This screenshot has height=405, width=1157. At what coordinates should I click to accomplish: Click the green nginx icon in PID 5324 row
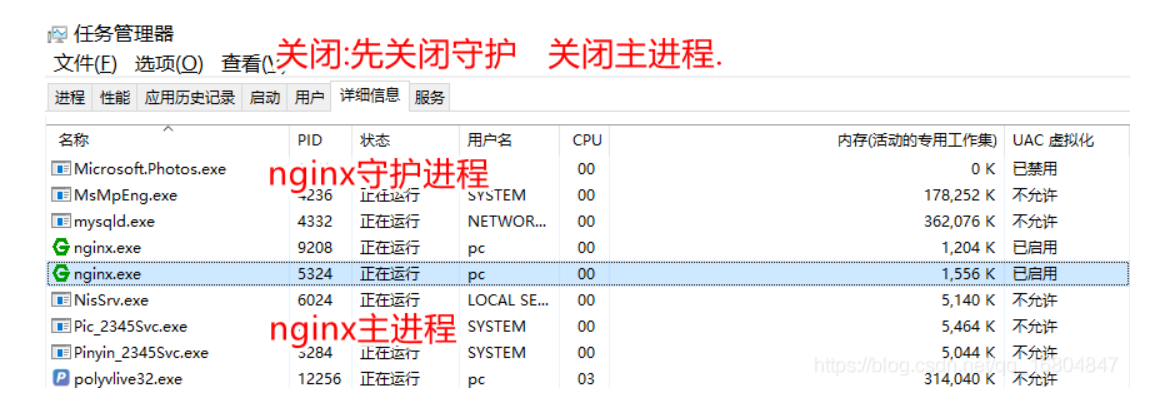pyautogui.click(x=61, y=274)
